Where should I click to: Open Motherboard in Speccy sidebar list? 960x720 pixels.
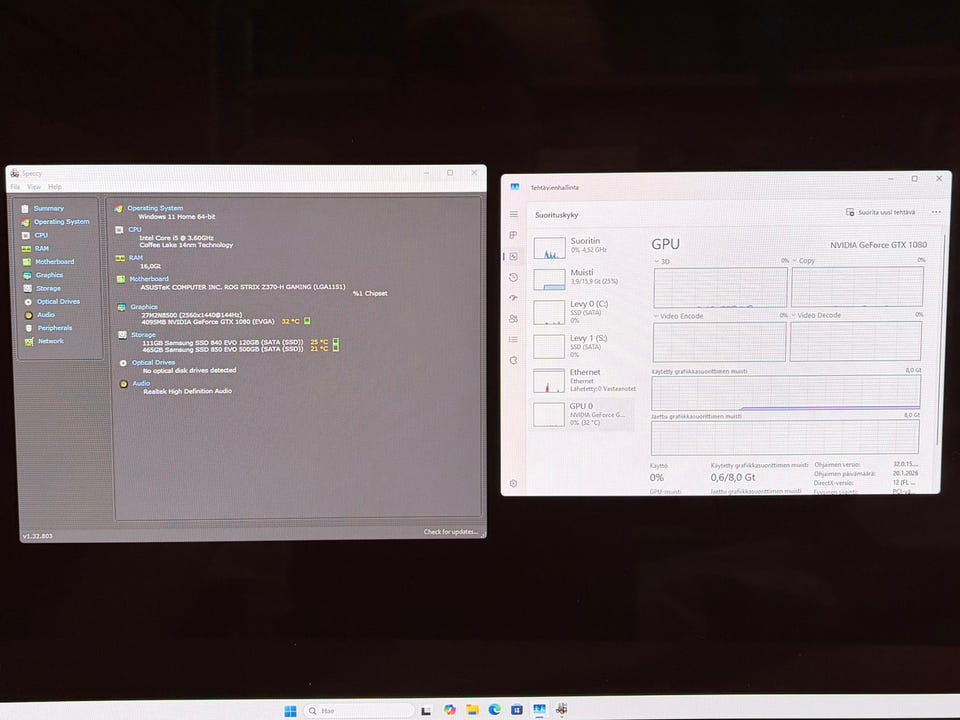[x=54, y=261]
